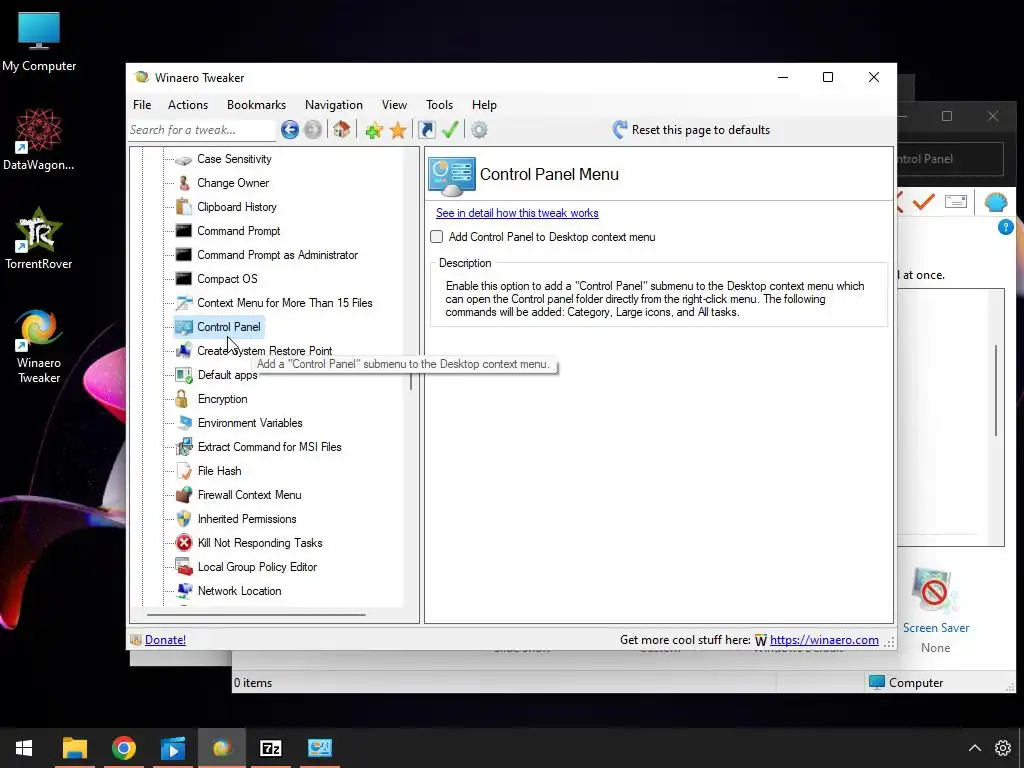This screenshot has width=1024, height=768.
Task: Open File Explorer from the taskbar
Action: pyautogui.click(x=74, y=748)
